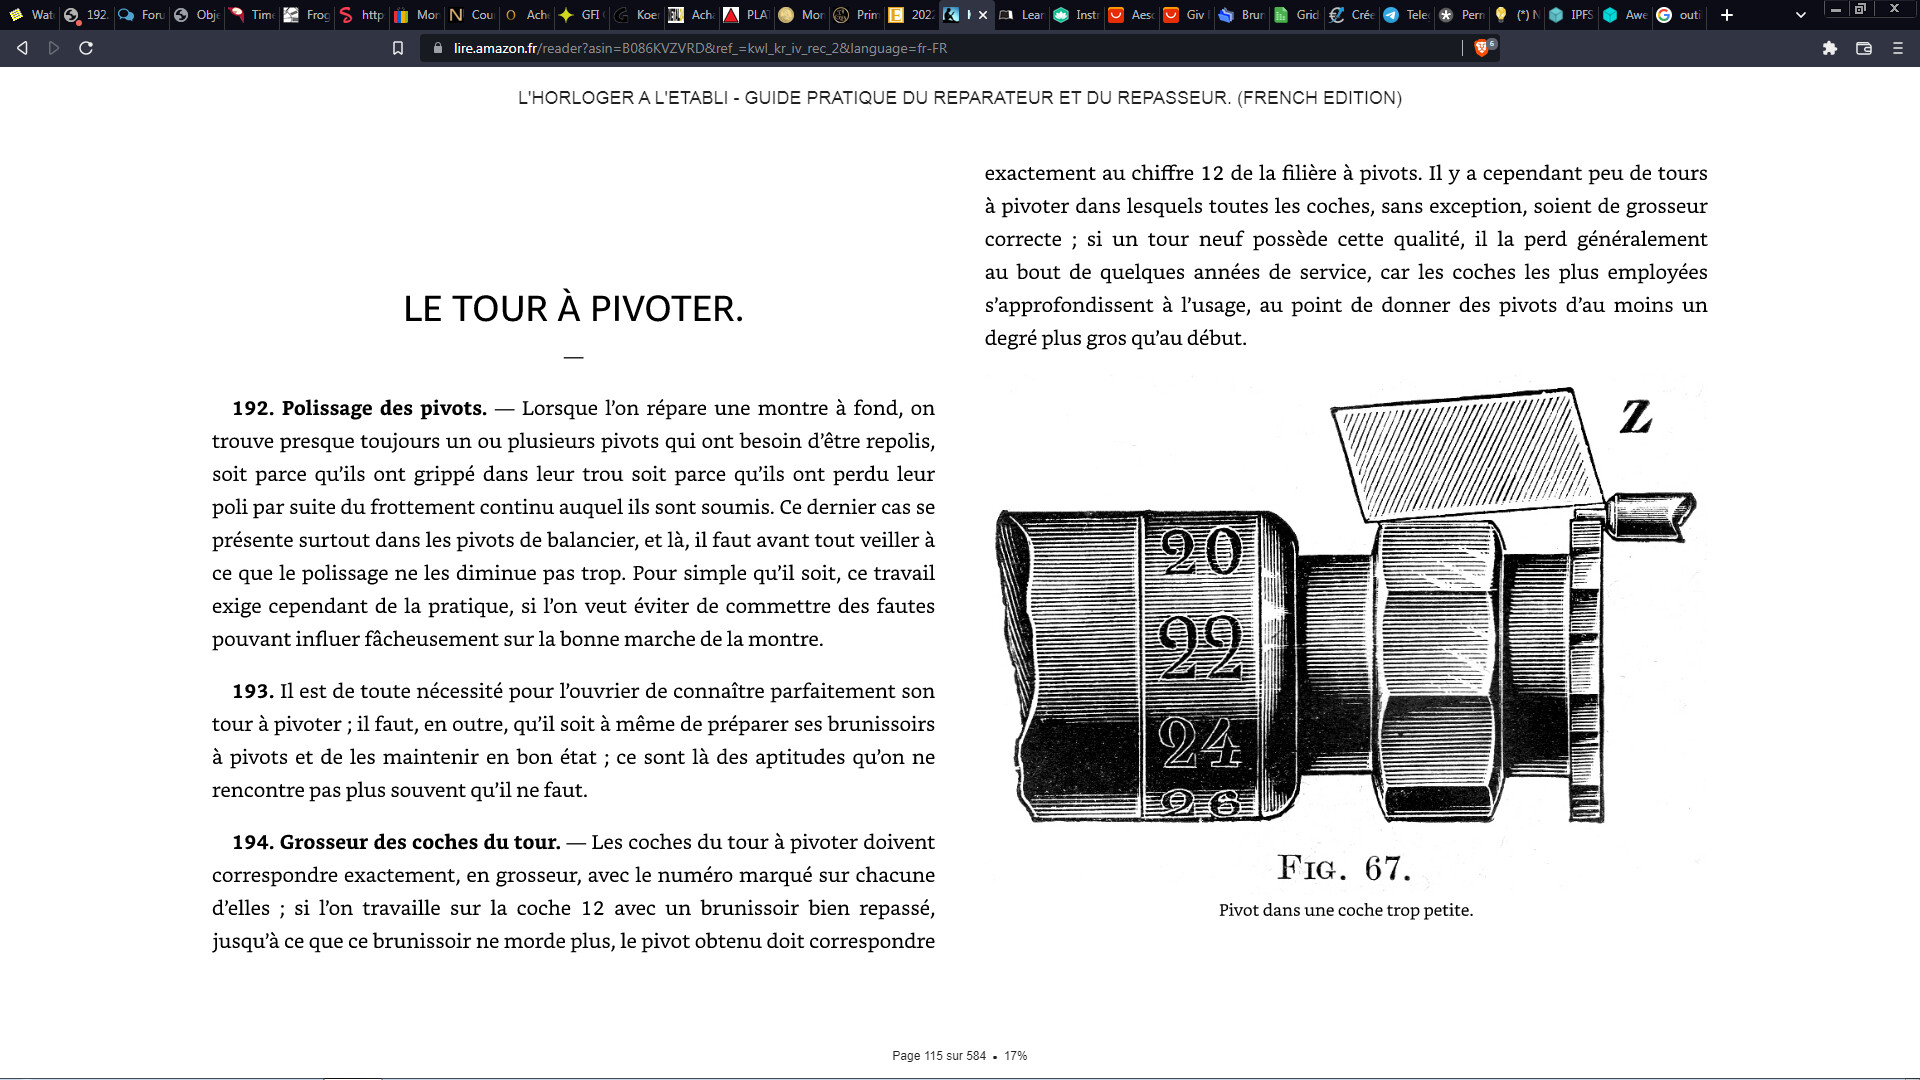
Task: Click the paragraph numbered 193
Action: point(573,740)
